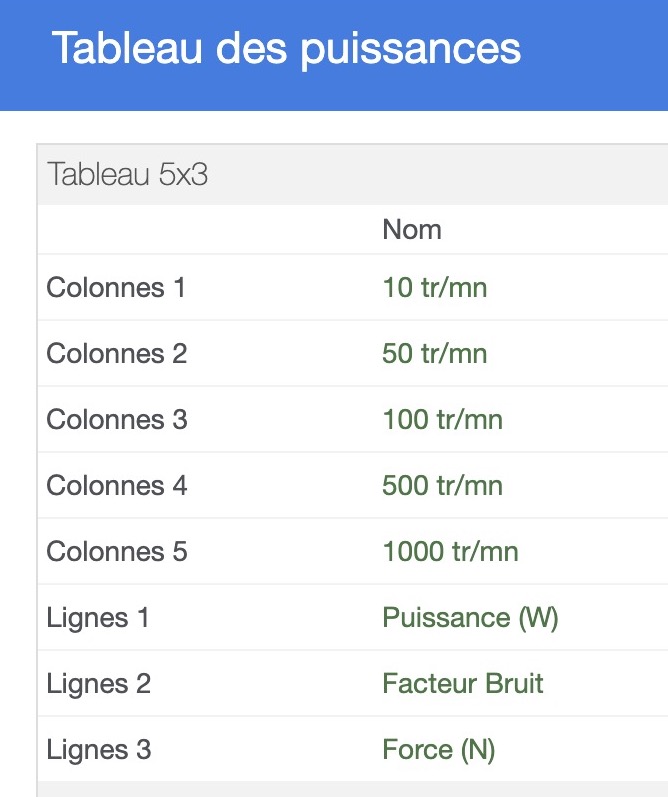This screenshot has height=797, width=668.
Task: Choose the Colonnes 5 row label
Action: click(117, 551)
